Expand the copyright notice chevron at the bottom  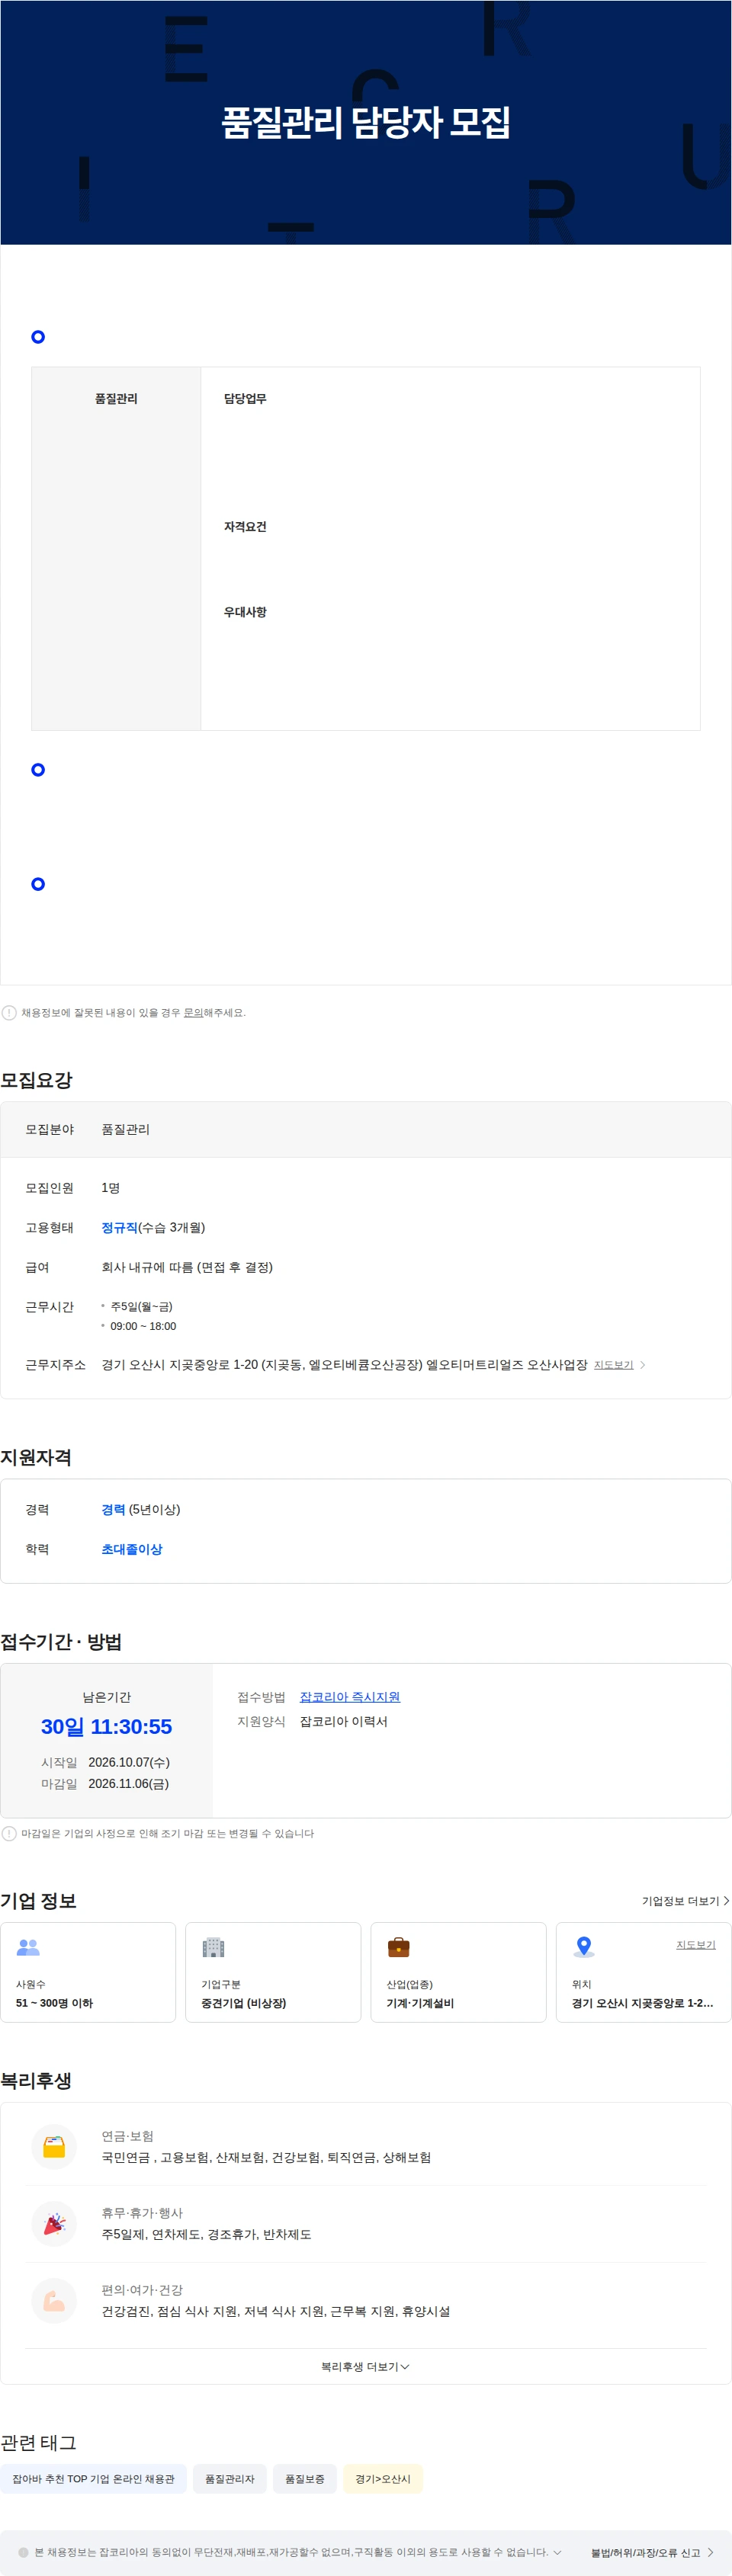click(x=558, y=2552)
